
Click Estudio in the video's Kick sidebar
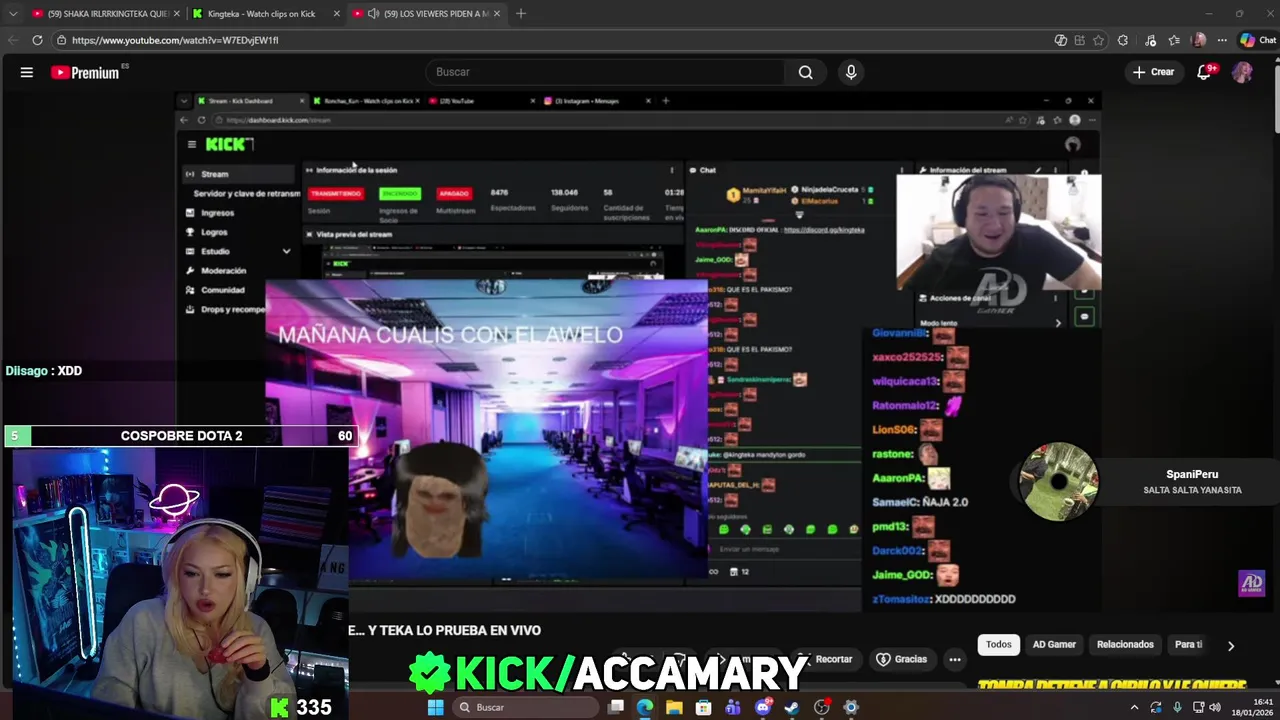click(x=215, y=251)
